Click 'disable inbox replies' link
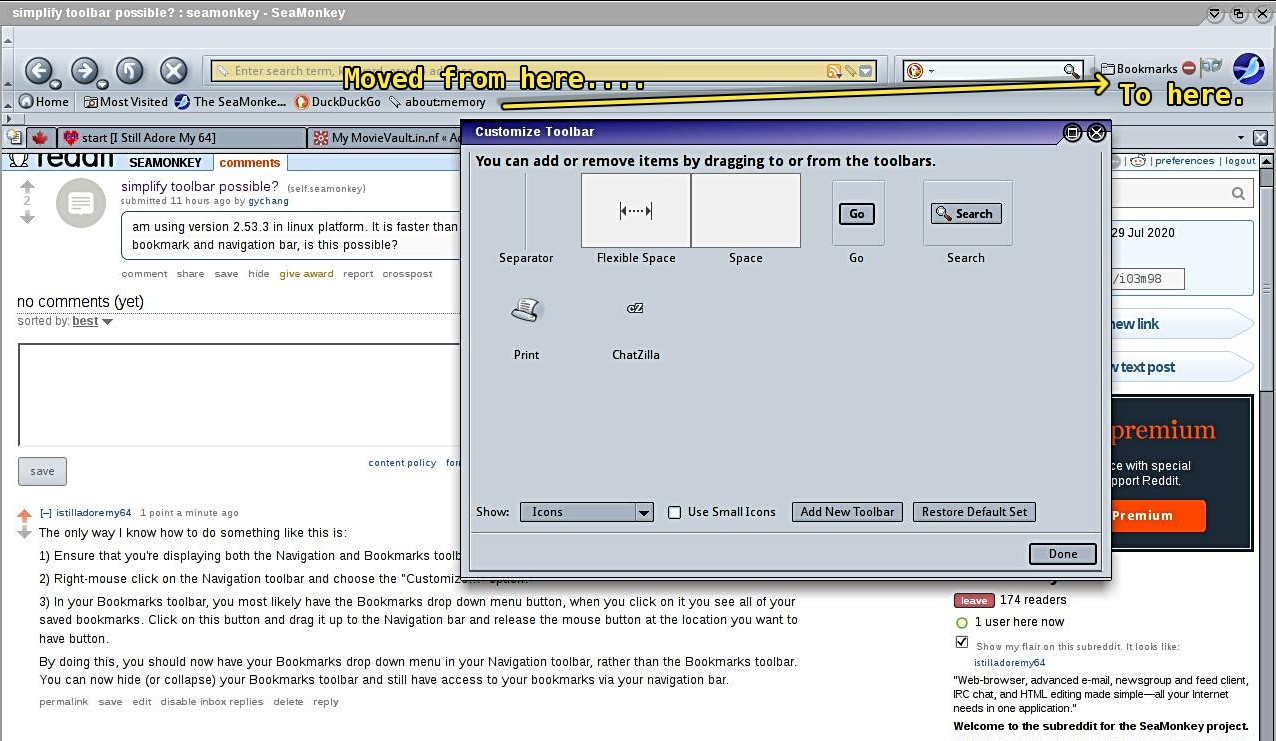 (212, 702)
